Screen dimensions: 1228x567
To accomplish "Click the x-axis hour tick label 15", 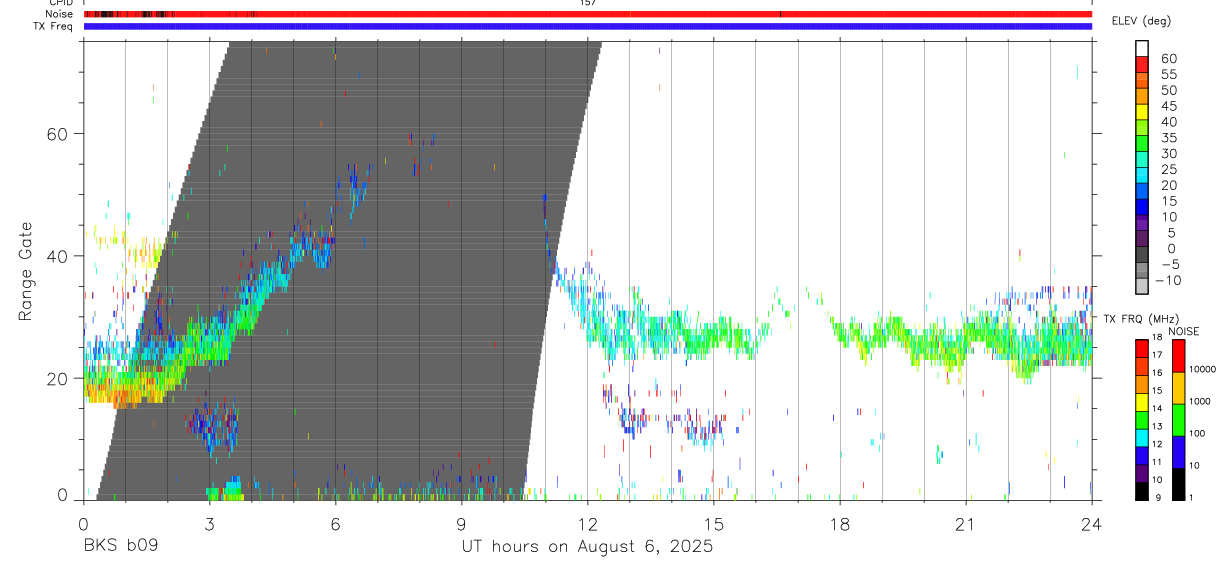I will point(713,524).
